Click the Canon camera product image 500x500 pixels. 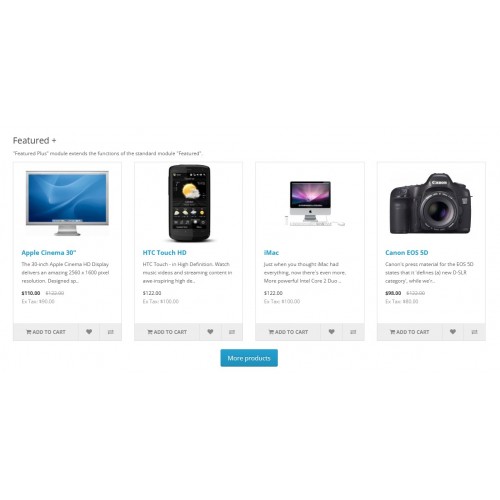coord(431,203)
